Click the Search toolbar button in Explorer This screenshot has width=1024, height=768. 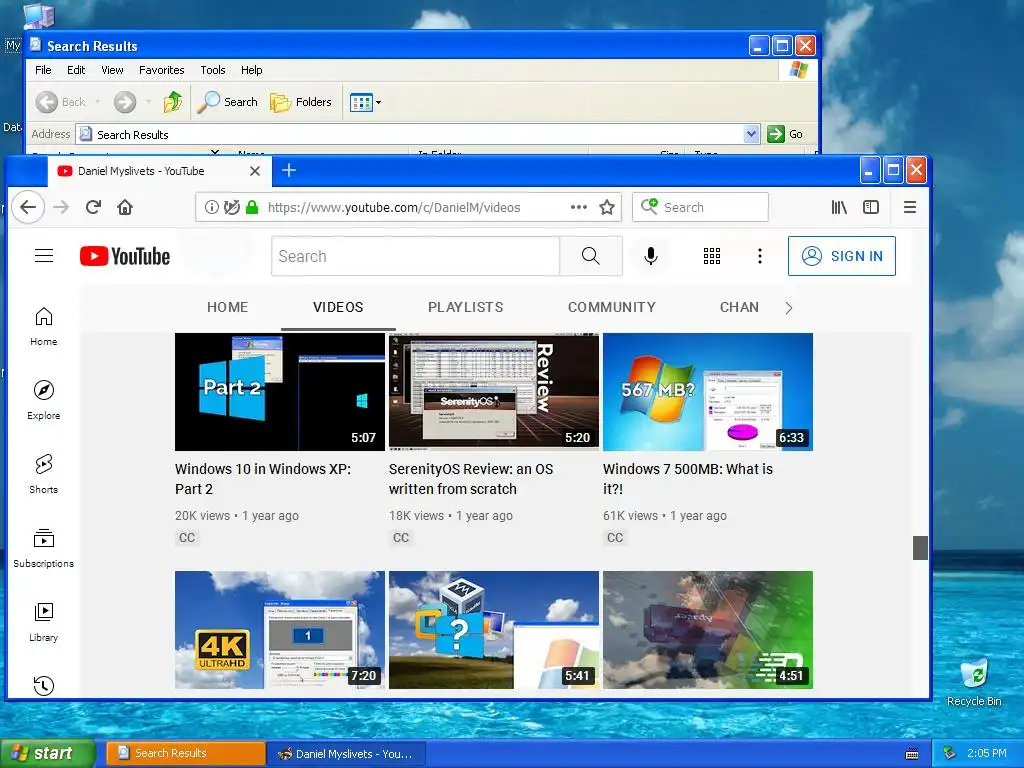tap(227, 102)
